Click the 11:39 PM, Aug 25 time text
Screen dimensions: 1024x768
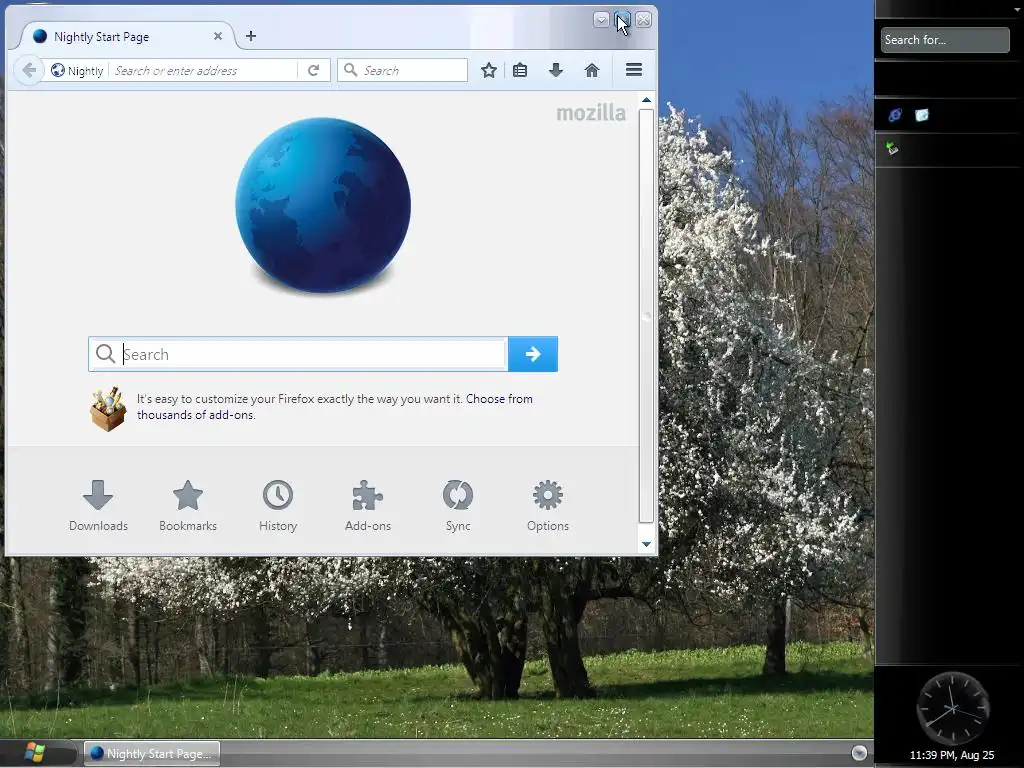click(x=952, y=755)
